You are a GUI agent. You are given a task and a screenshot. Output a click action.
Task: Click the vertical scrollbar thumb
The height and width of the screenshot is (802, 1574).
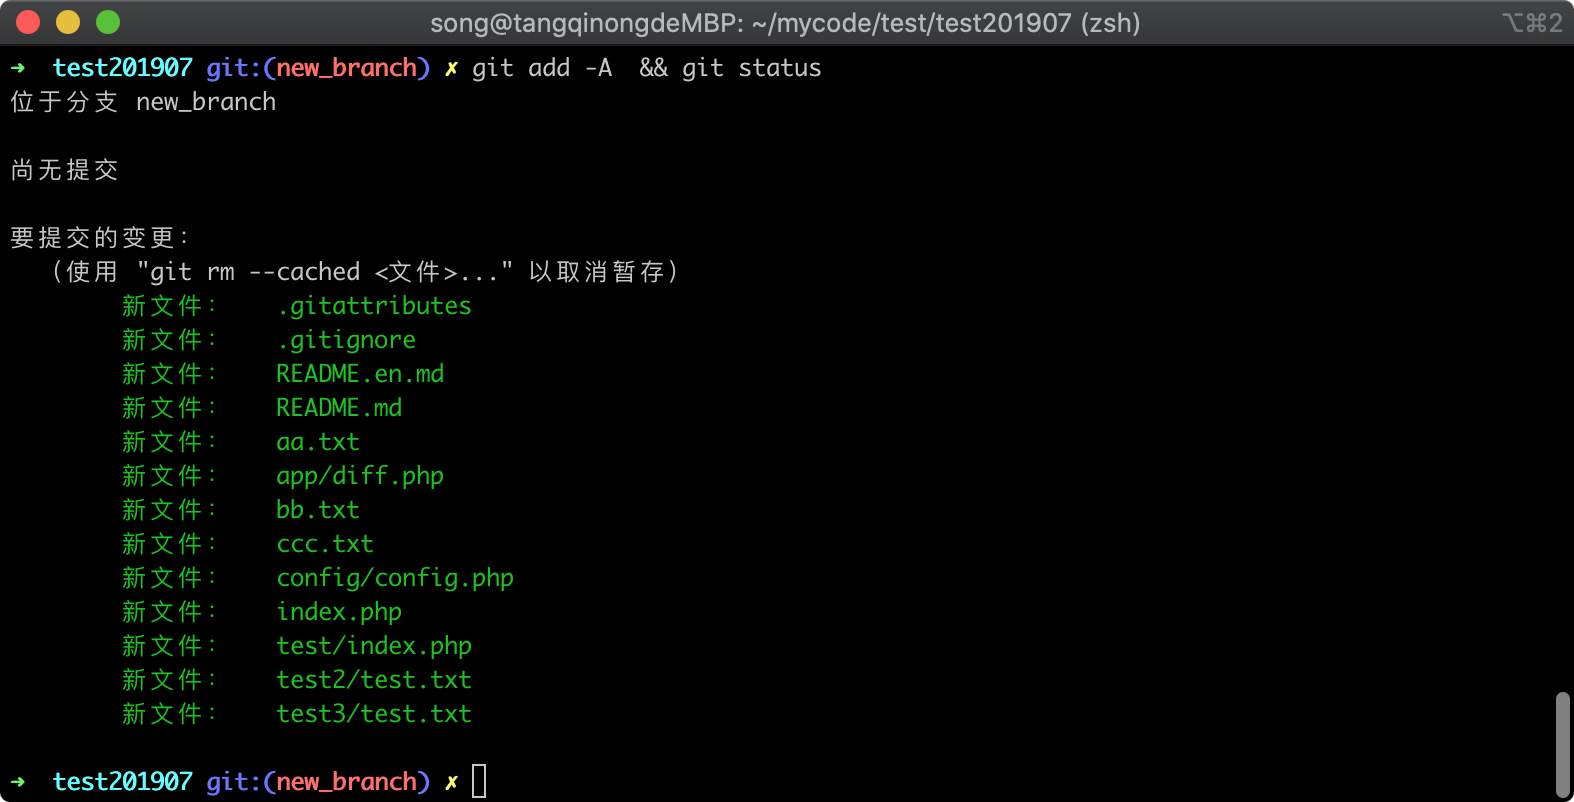click(x=1563, y=744)
